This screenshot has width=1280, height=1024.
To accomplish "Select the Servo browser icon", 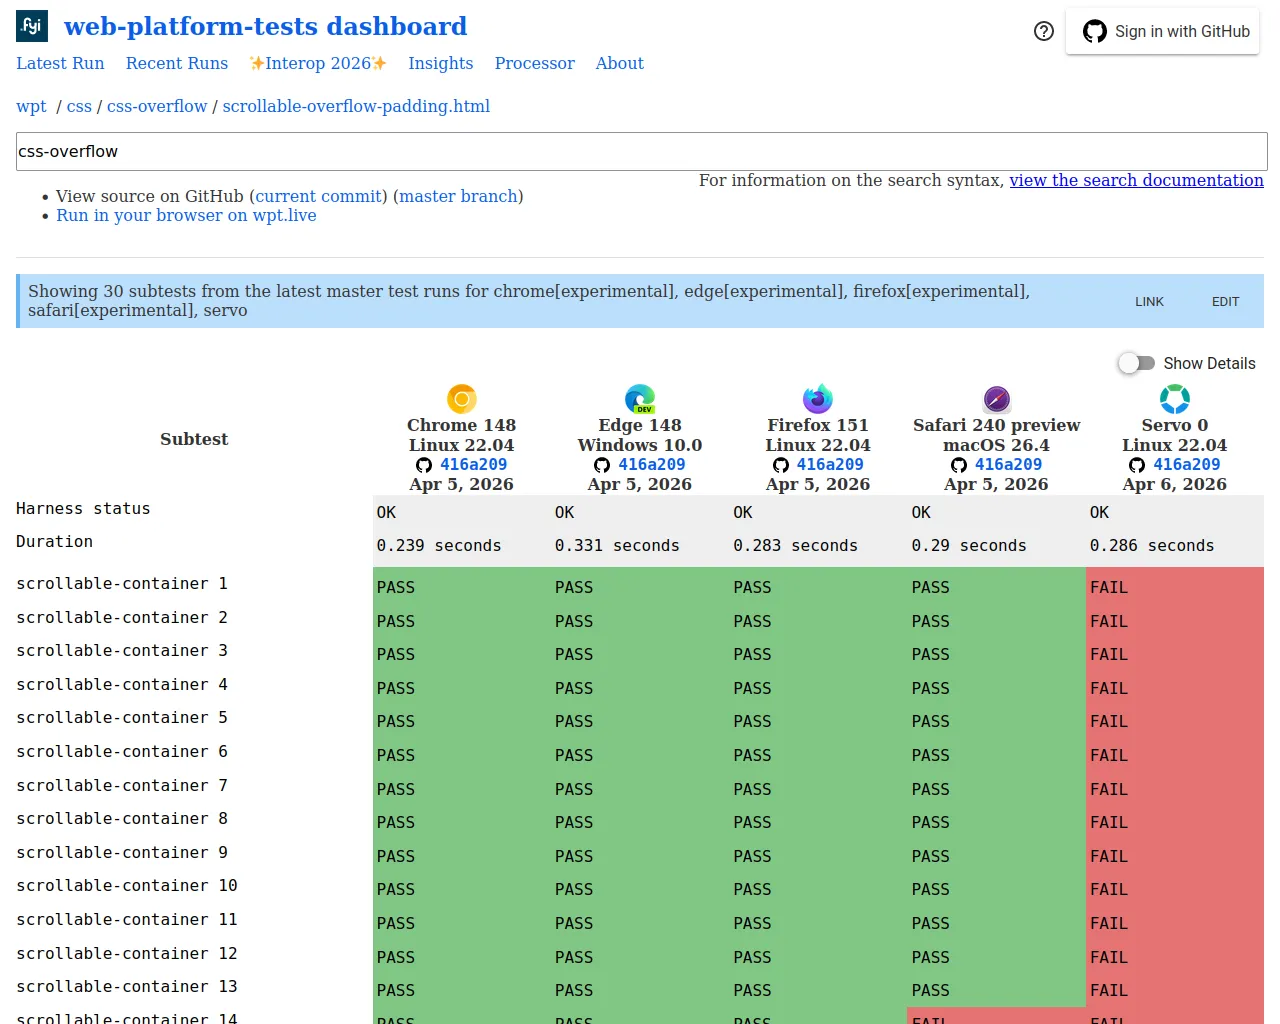I will point(1174,397).
